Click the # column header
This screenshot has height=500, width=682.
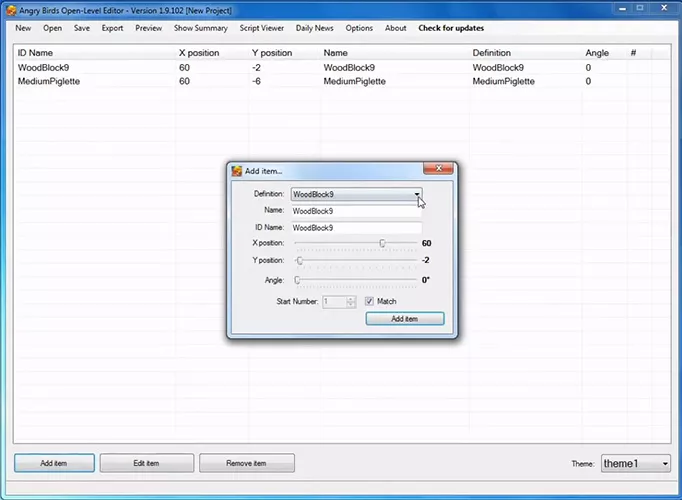coord(633,53)
